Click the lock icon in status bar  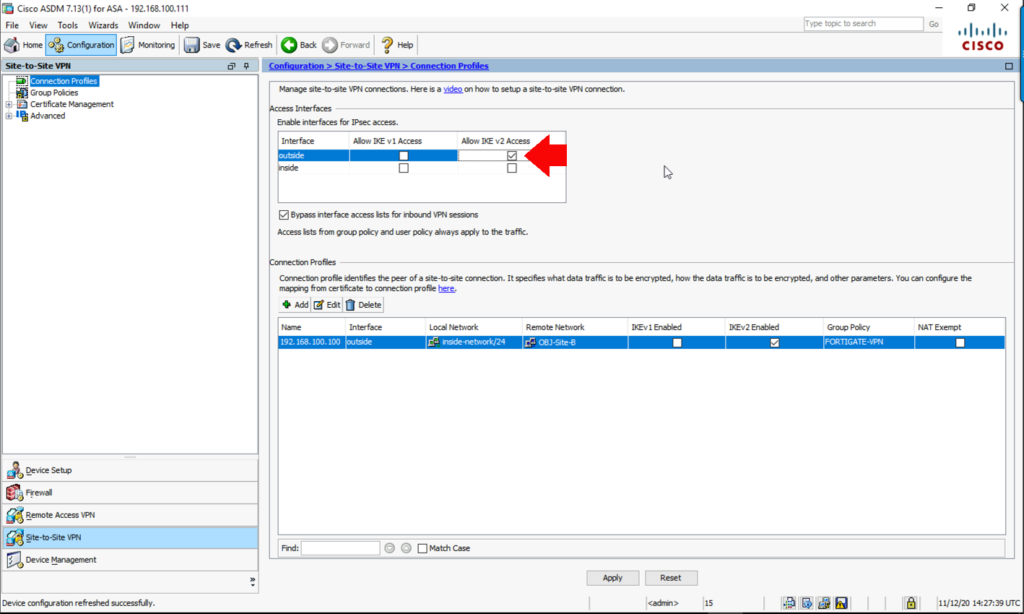click(910, 603)
